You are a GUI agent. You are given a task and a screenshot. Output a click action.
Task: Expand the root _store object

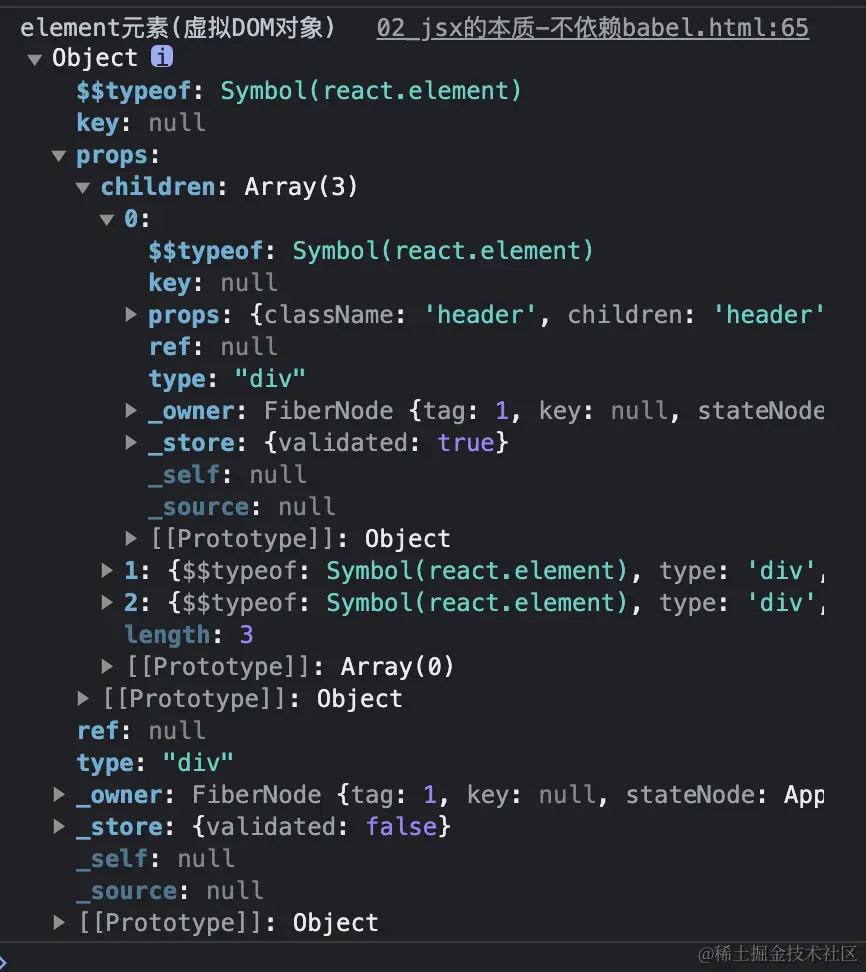pos(59,827)
